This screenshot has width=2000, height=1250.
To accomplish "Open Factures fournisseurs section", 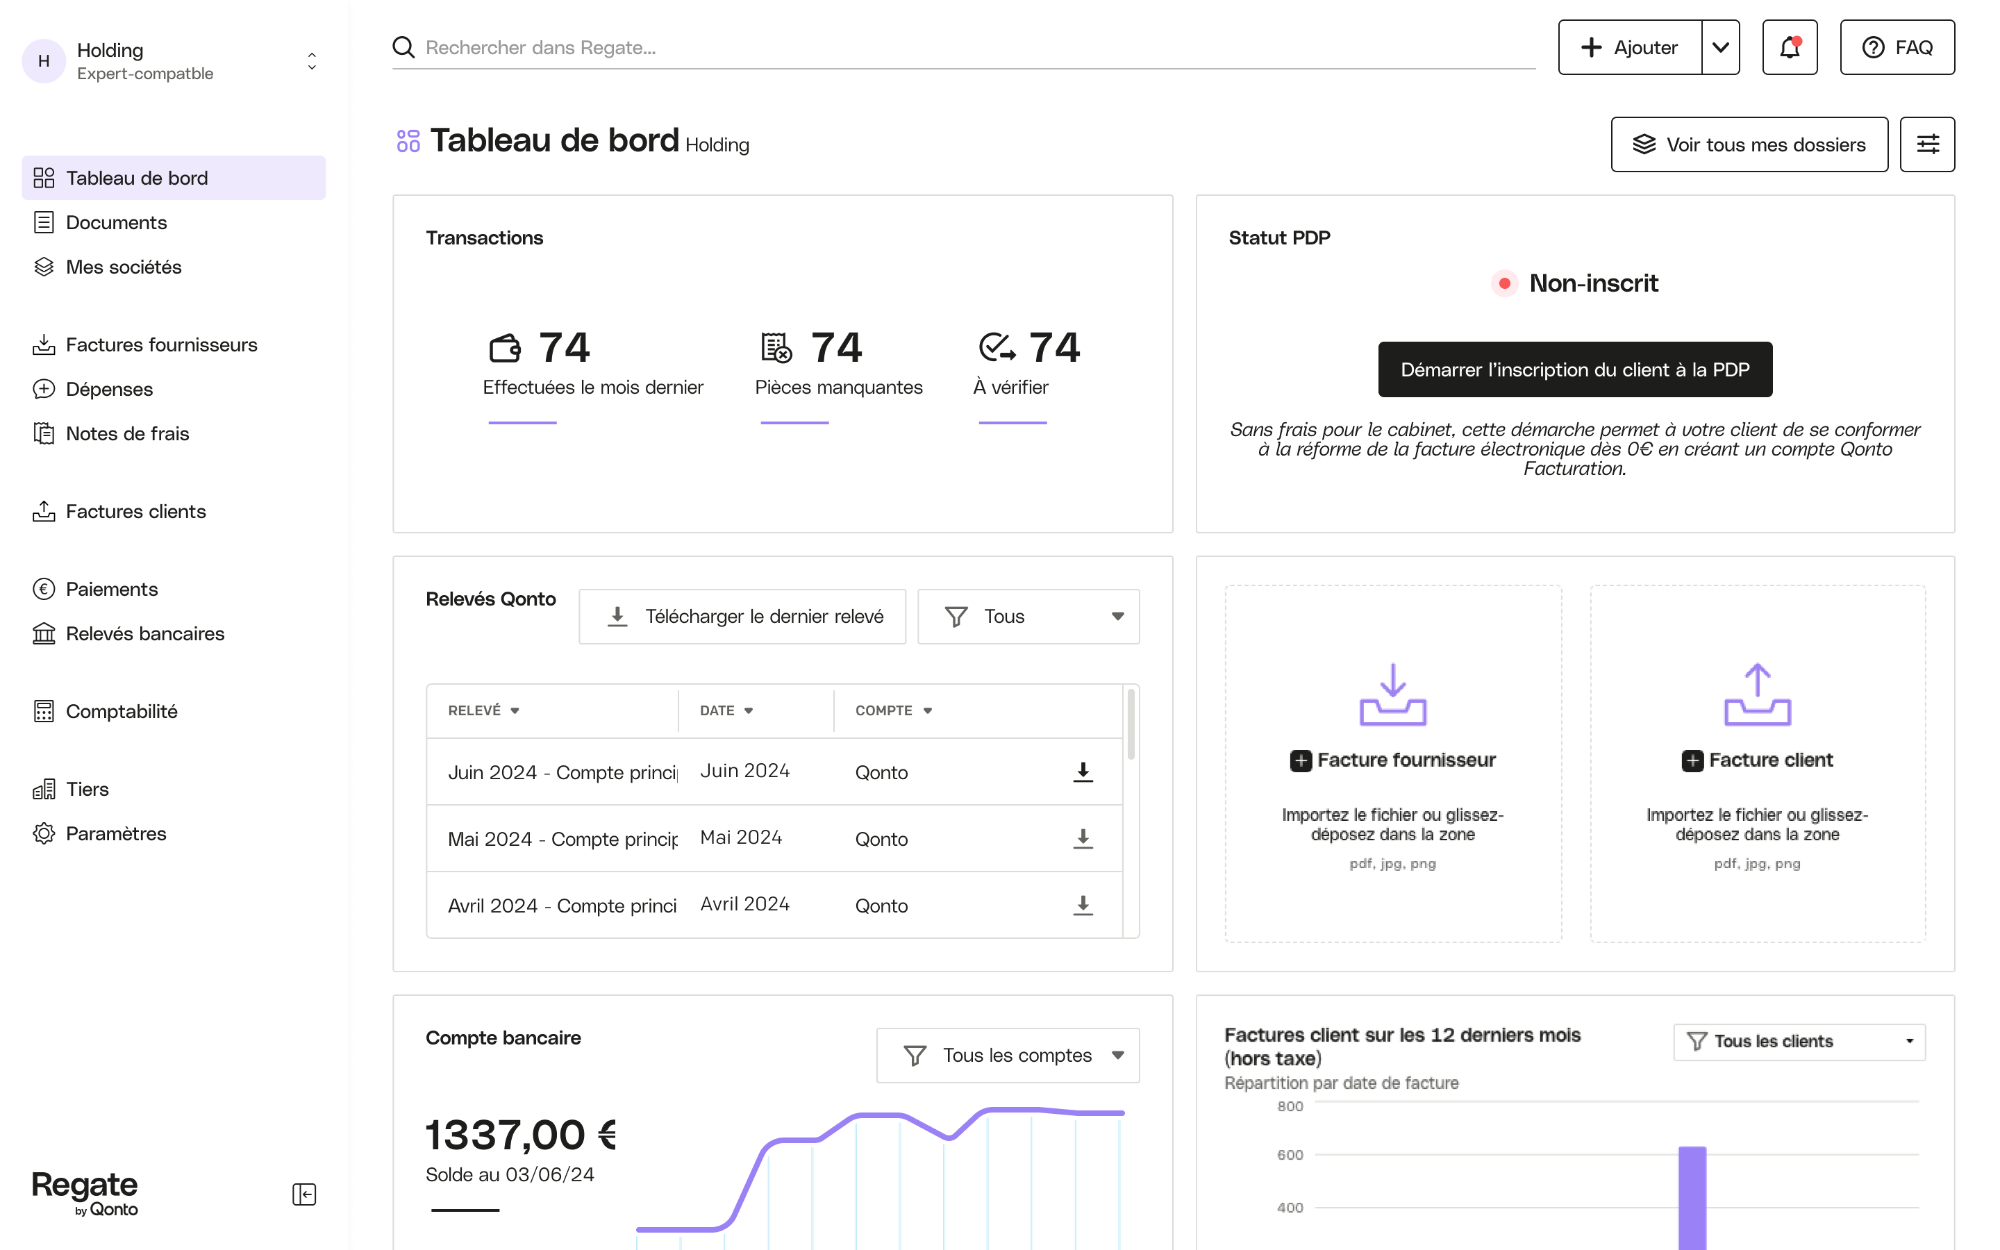I will [x=174, y=344].
